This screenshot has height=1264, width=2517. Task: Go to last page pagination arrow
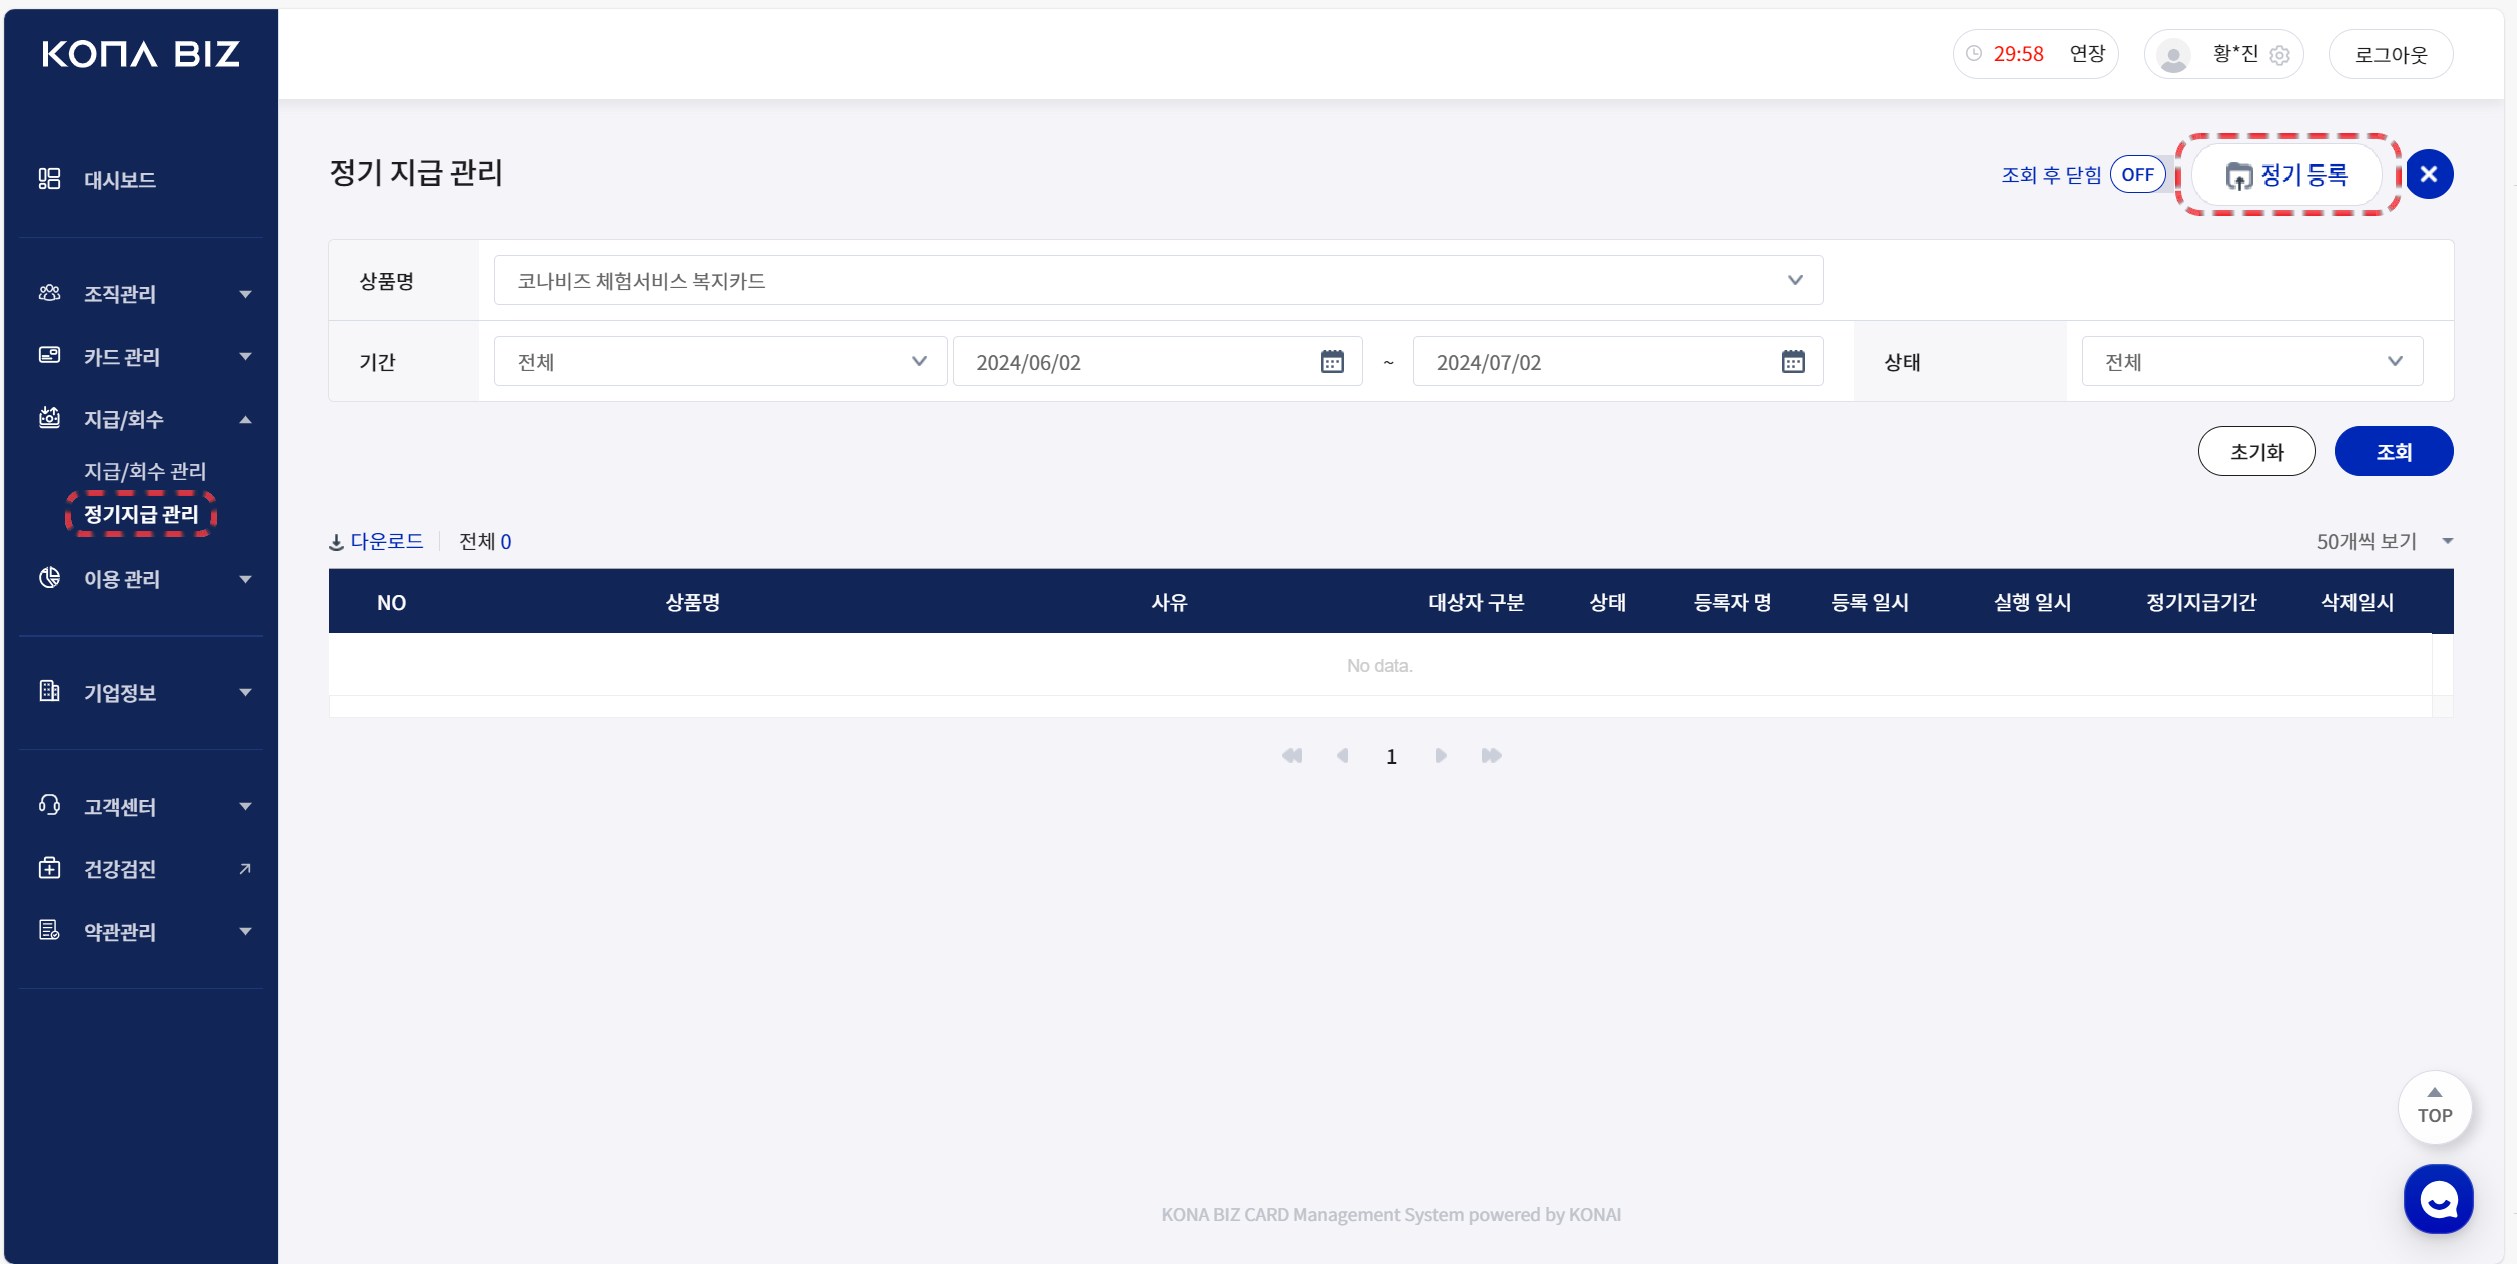[1491, 756]
